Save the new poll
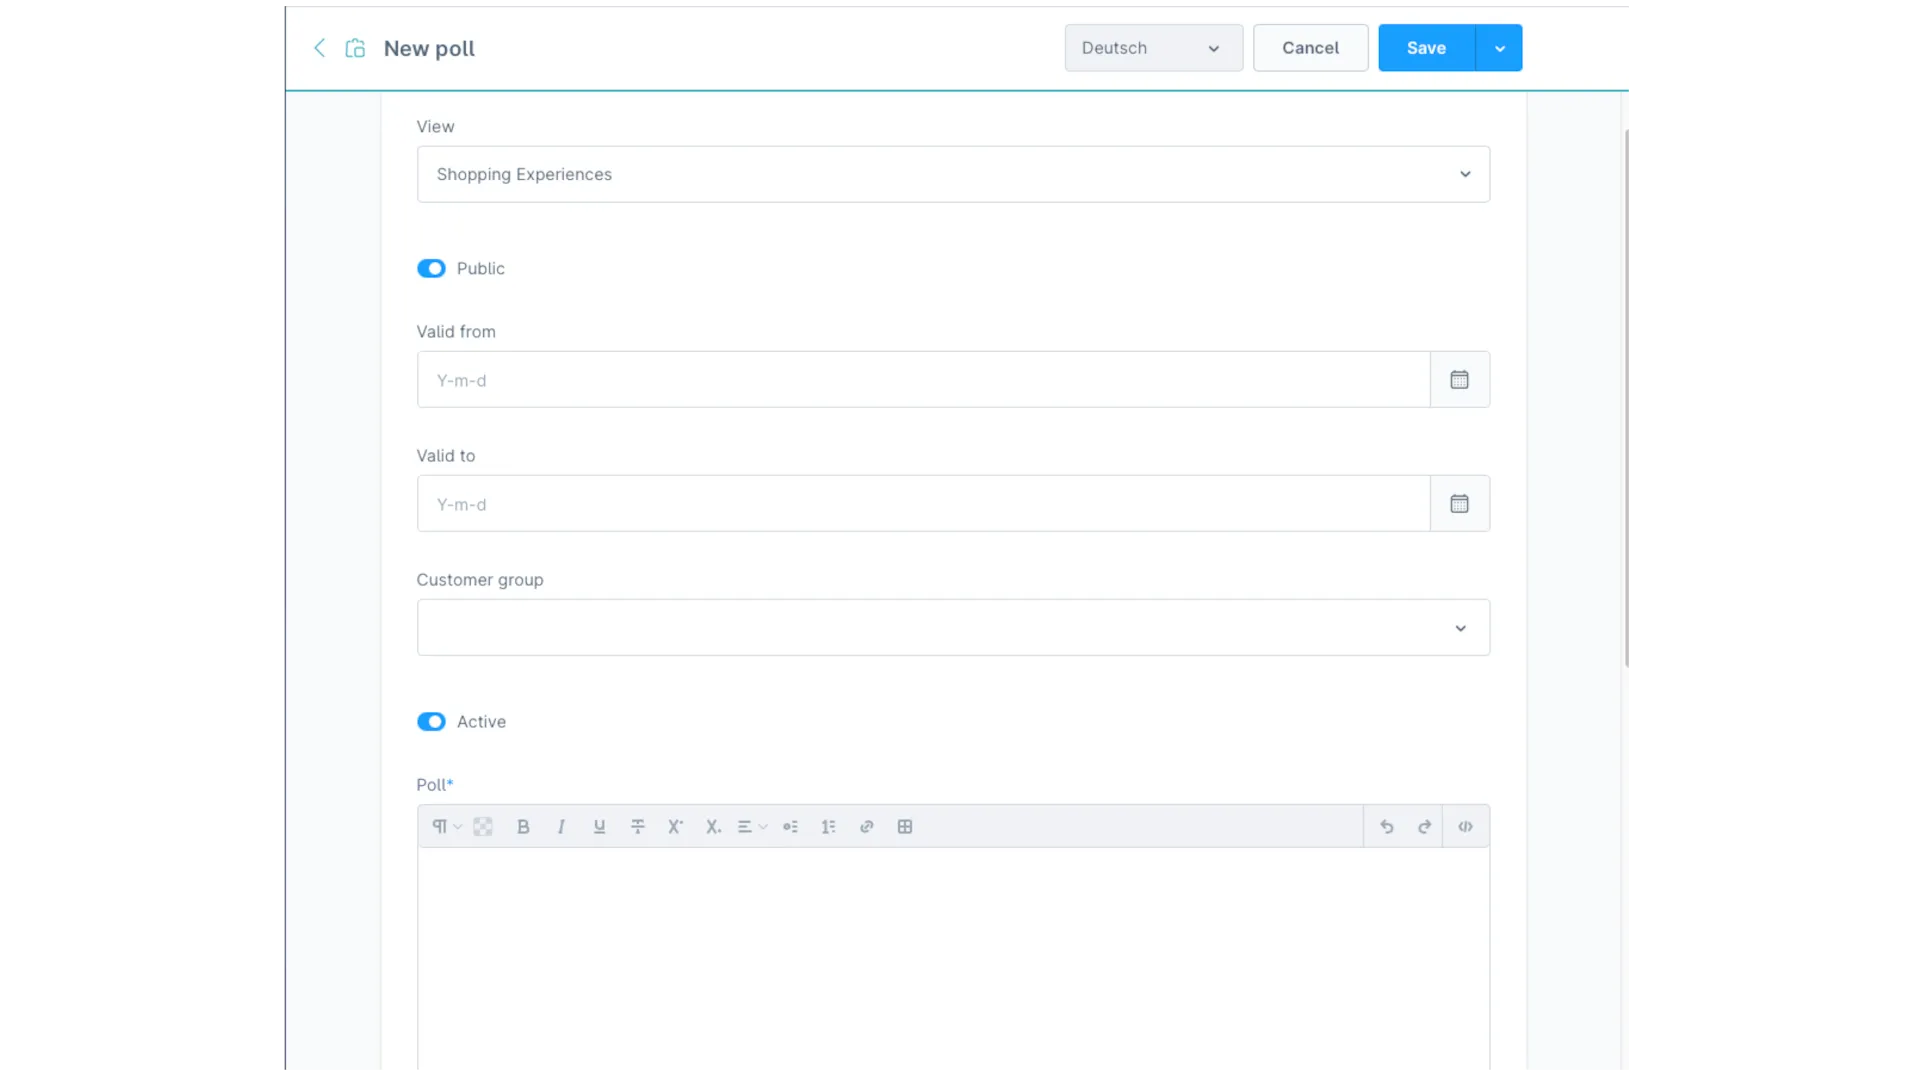Screen dimensions: 1920x1080 [1425, 47]
